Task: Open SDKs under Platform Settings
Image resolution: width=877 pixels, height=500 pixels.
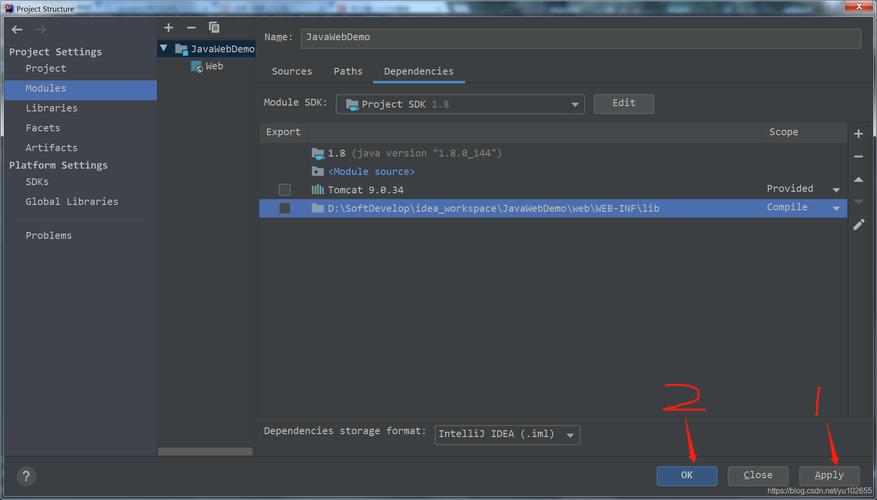Action: point(37,182)
